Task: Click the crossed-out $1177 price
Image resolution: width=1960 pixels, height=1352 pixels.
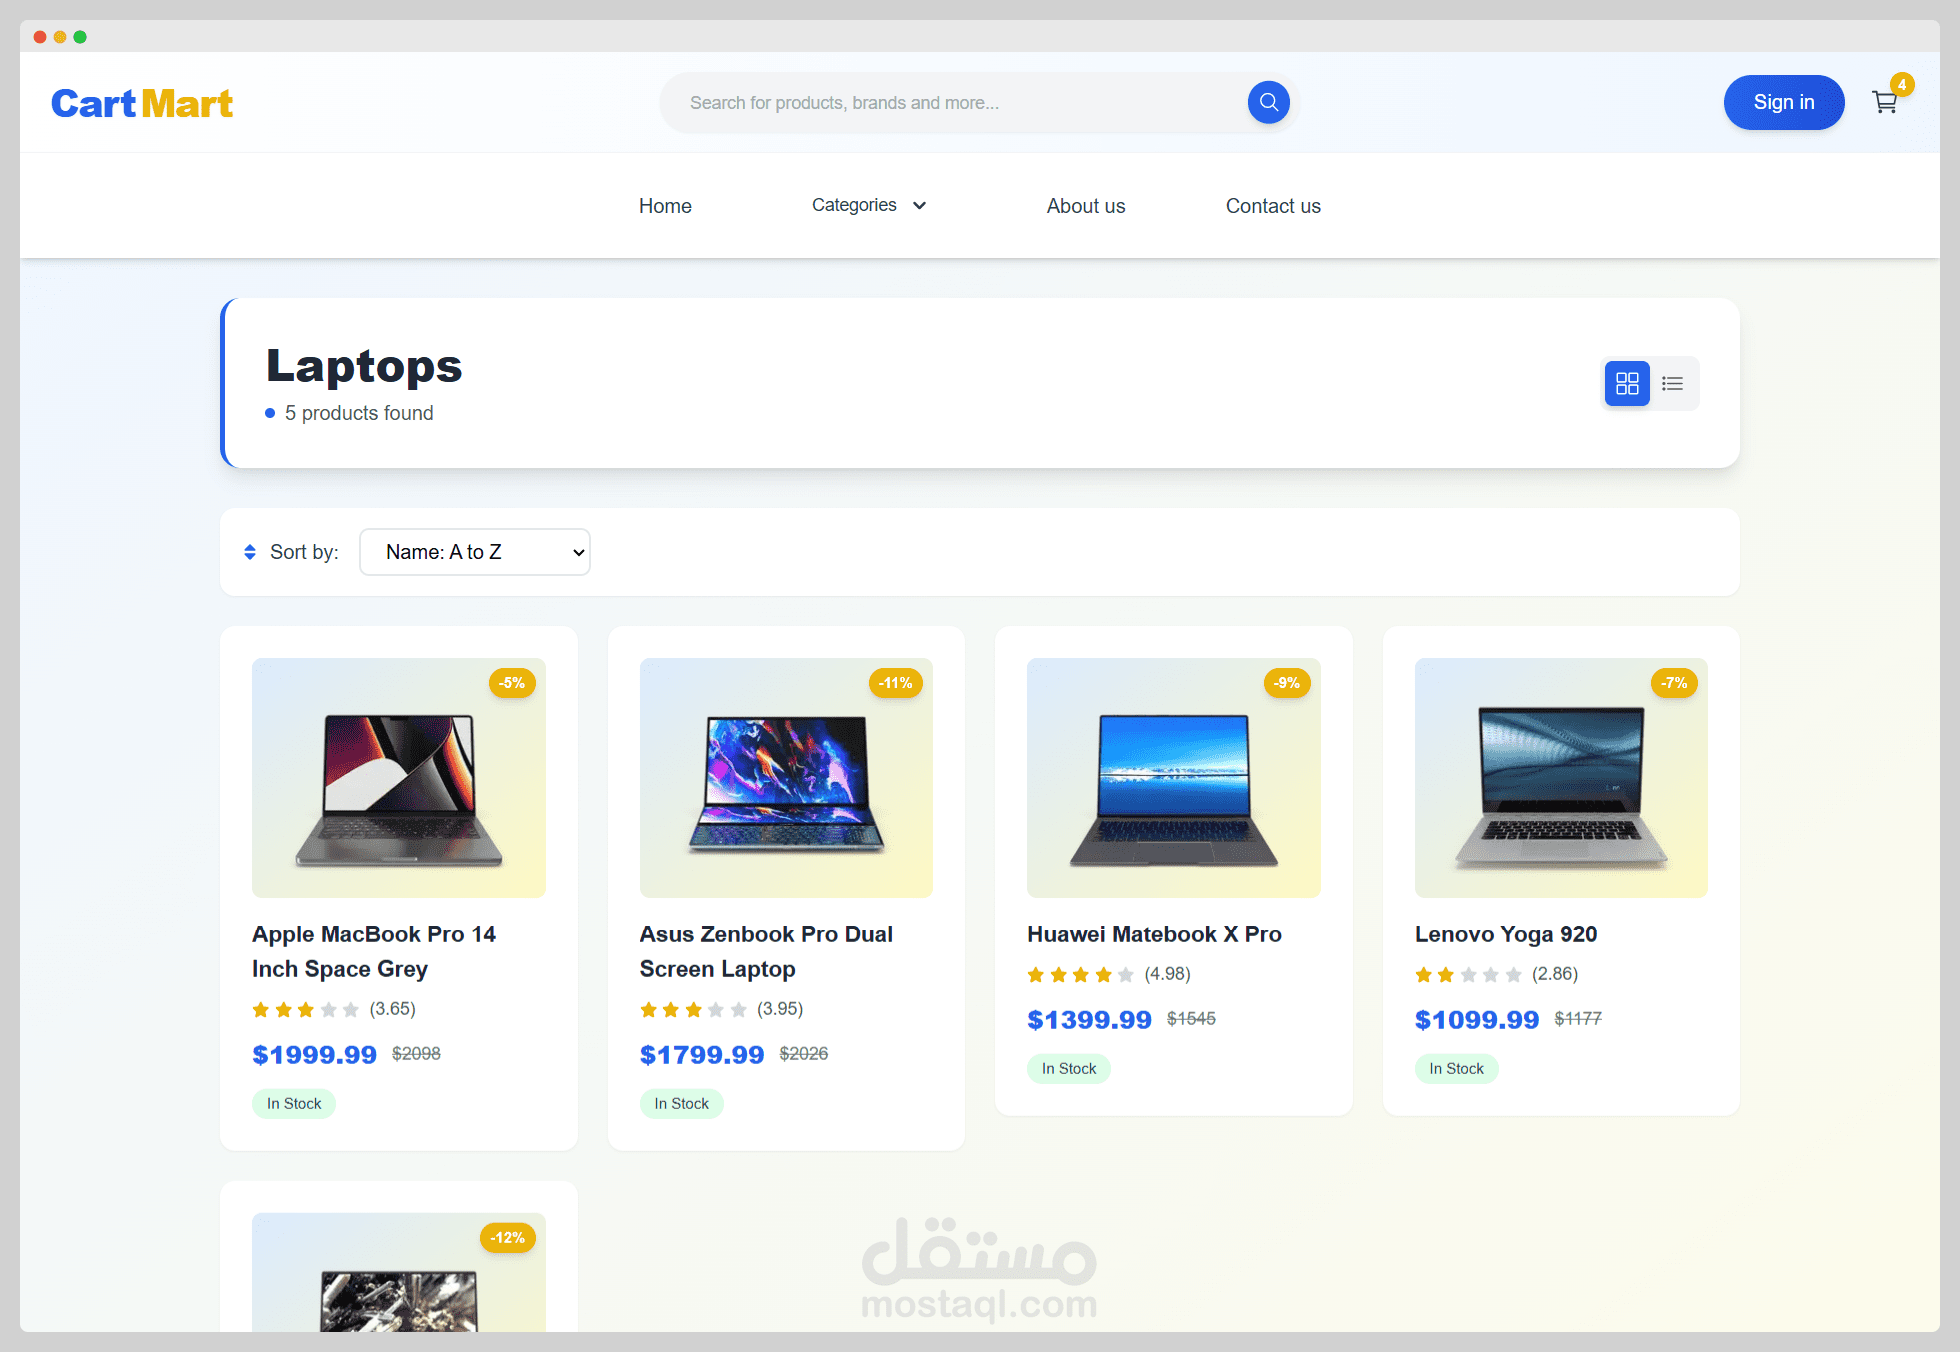Action: point(1578,1019)
